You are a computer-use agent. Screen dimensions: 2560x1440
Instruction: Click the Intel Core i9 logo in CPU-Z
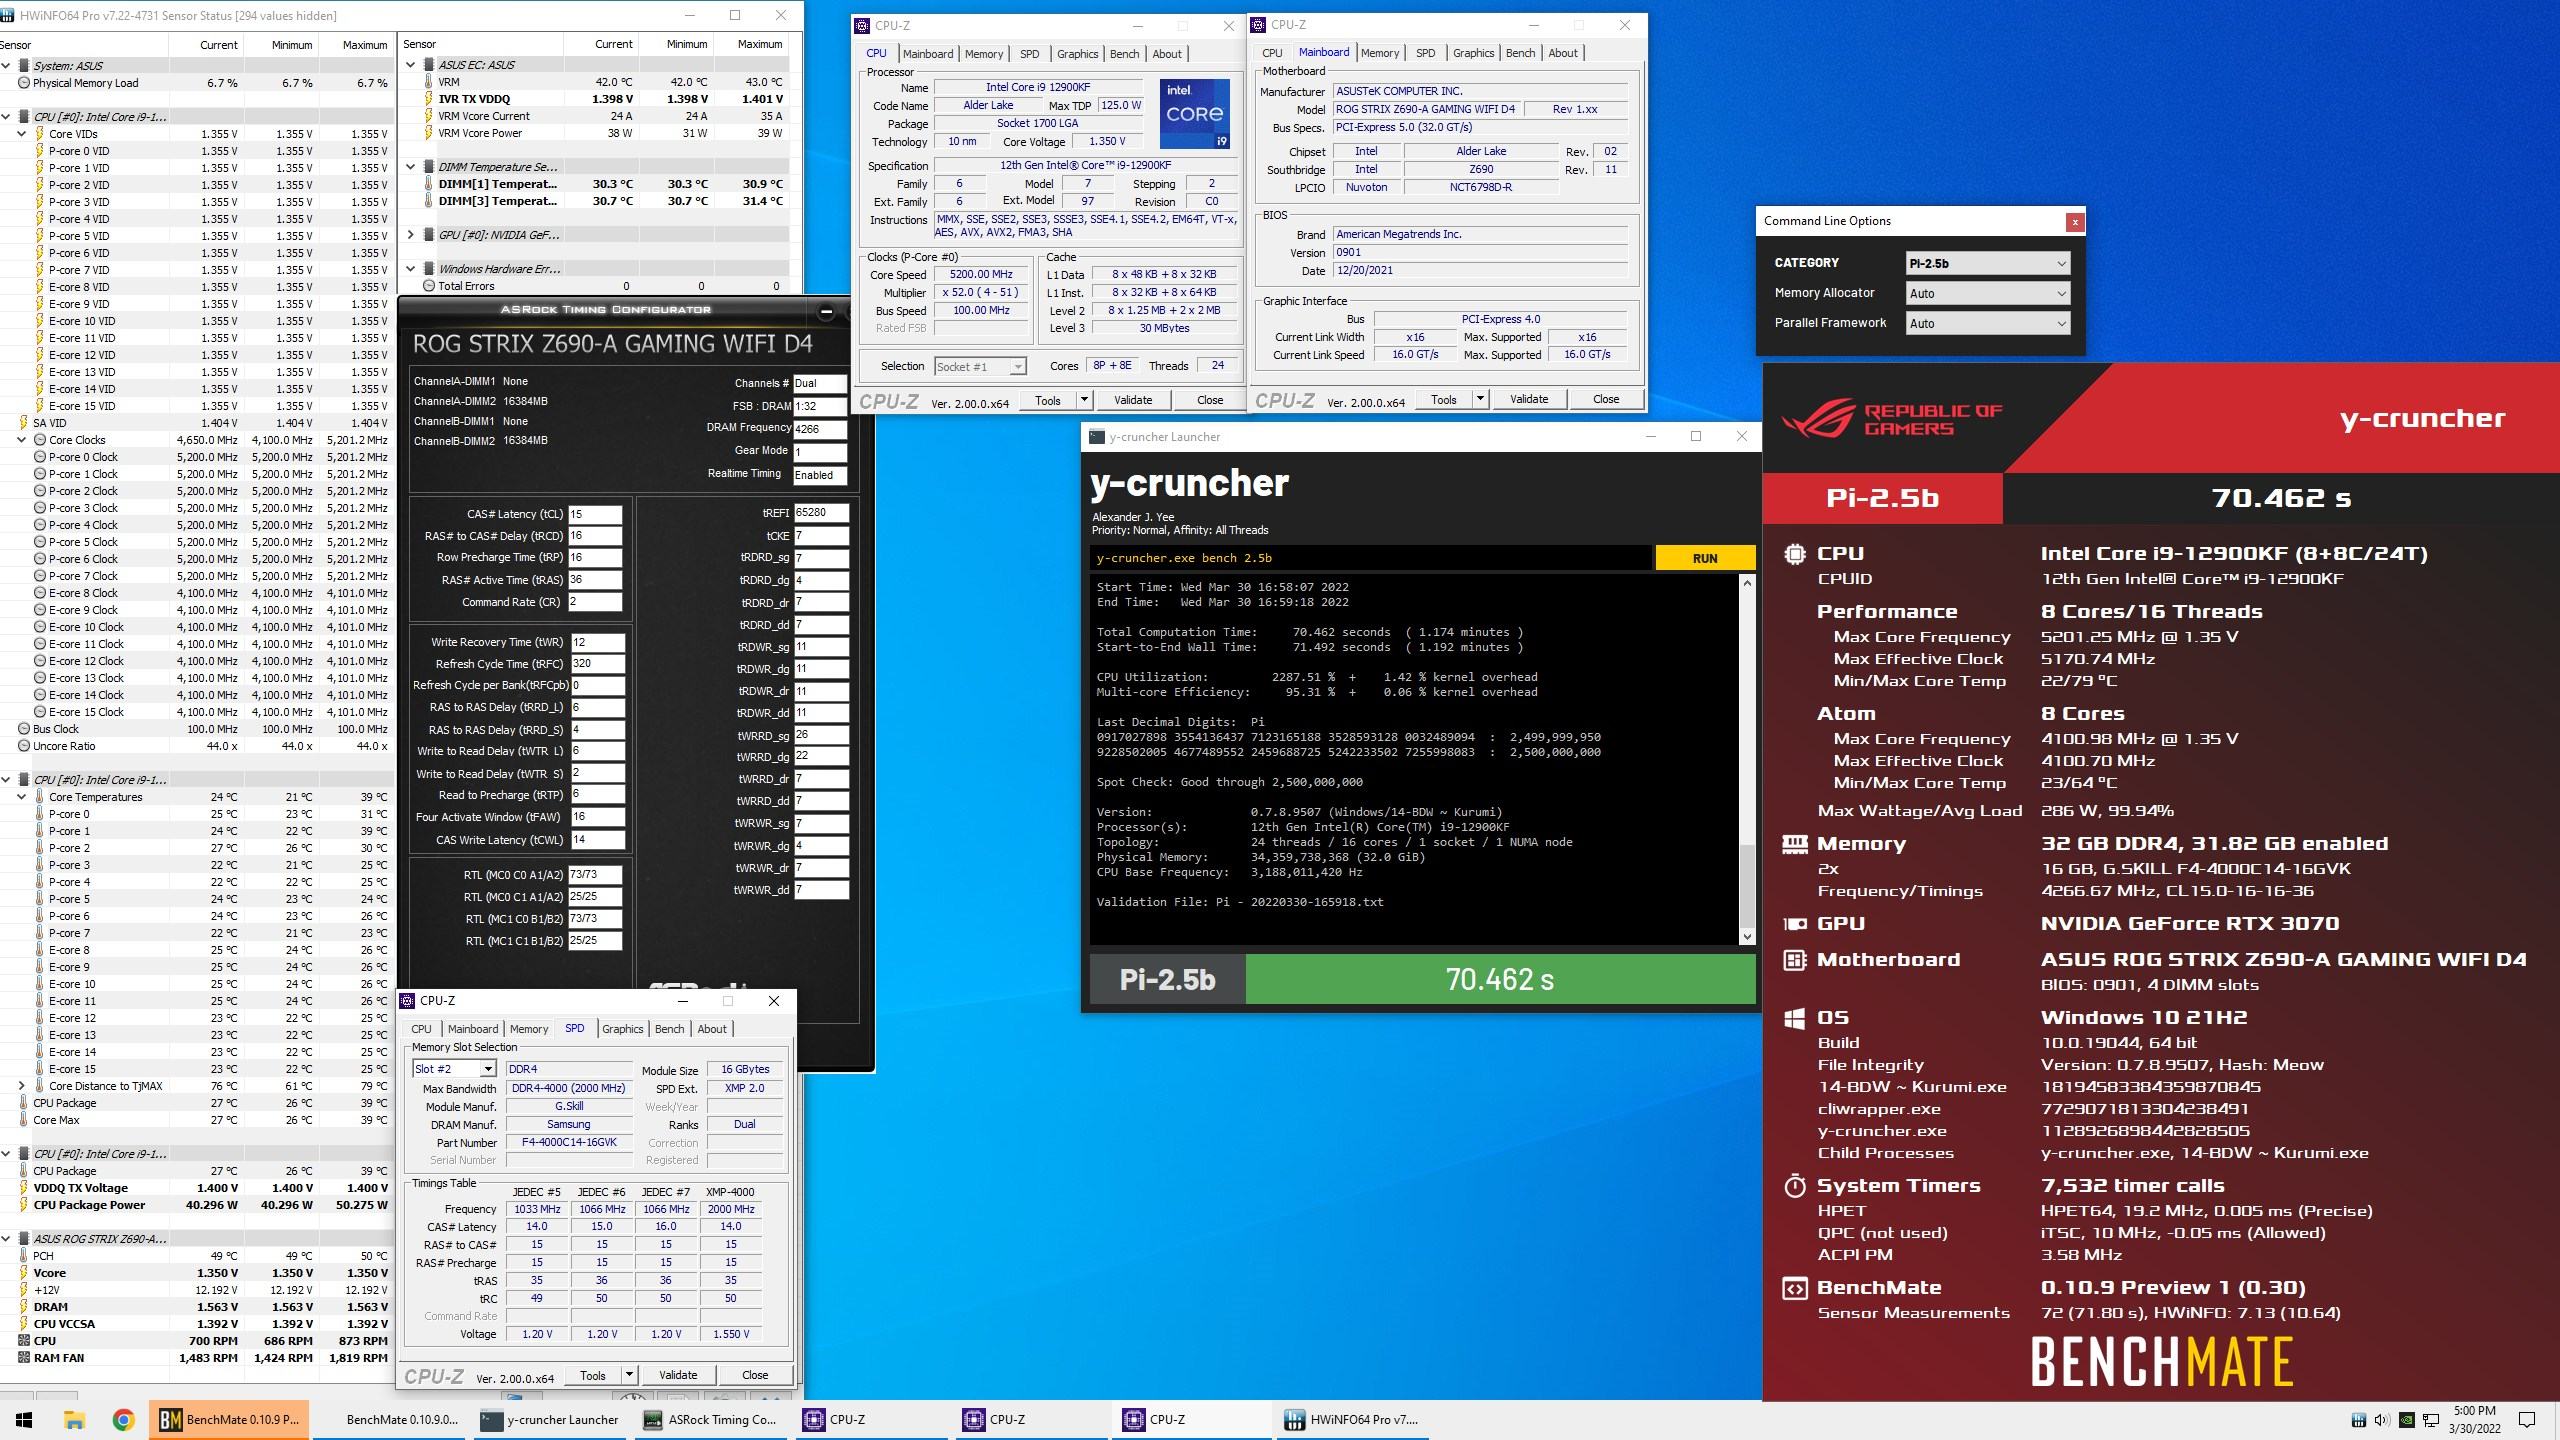[1194, 114]
